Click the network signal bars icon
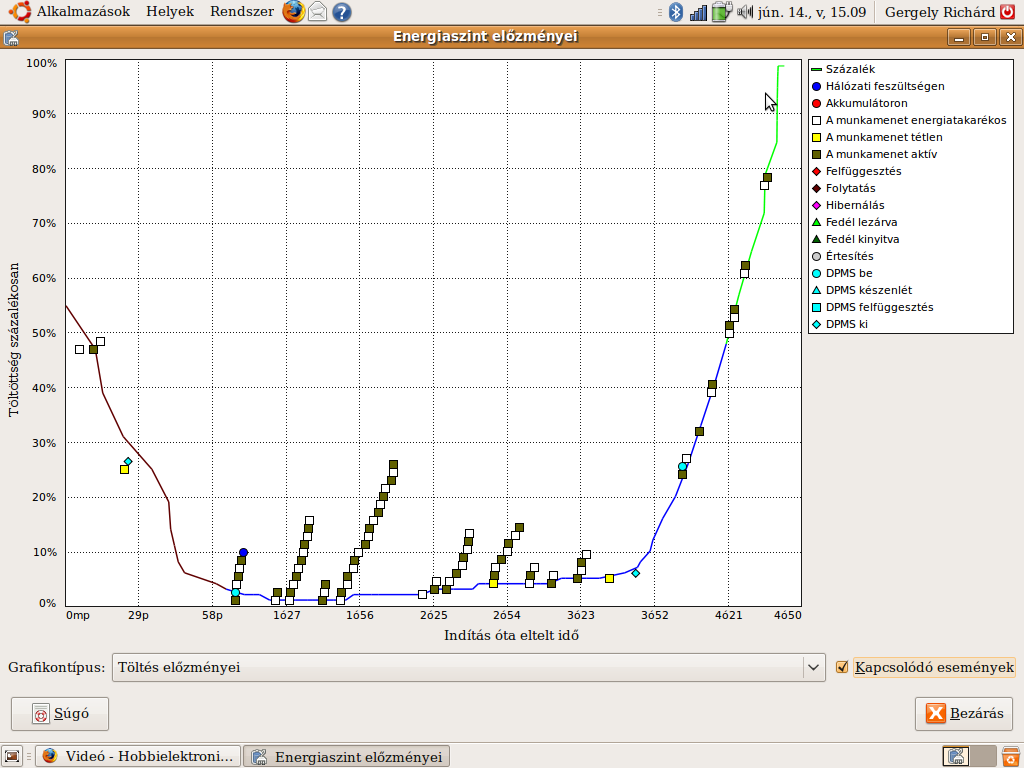1024x768 pixels. pos(698,12)
